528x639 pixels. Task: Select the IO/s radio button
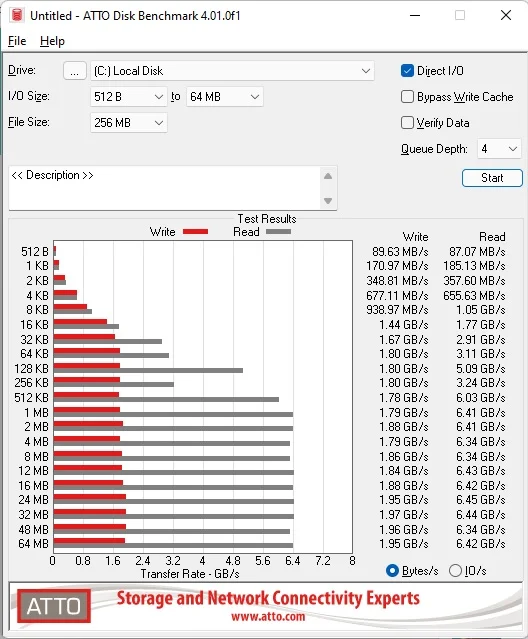point(455,571)
